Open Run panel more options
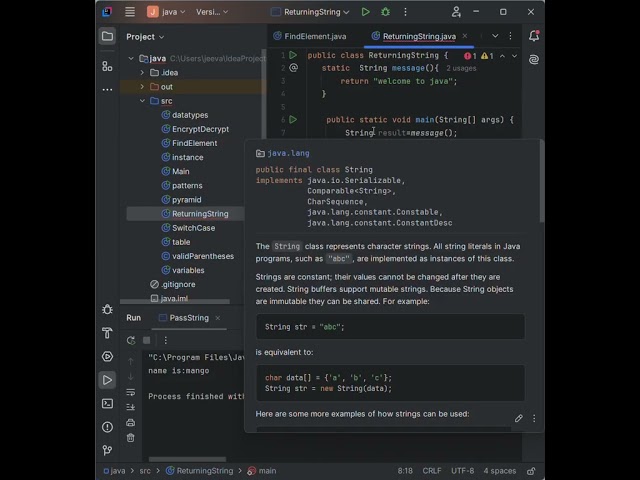Viewport: 640px width, 480px height. tap(165, 340)
